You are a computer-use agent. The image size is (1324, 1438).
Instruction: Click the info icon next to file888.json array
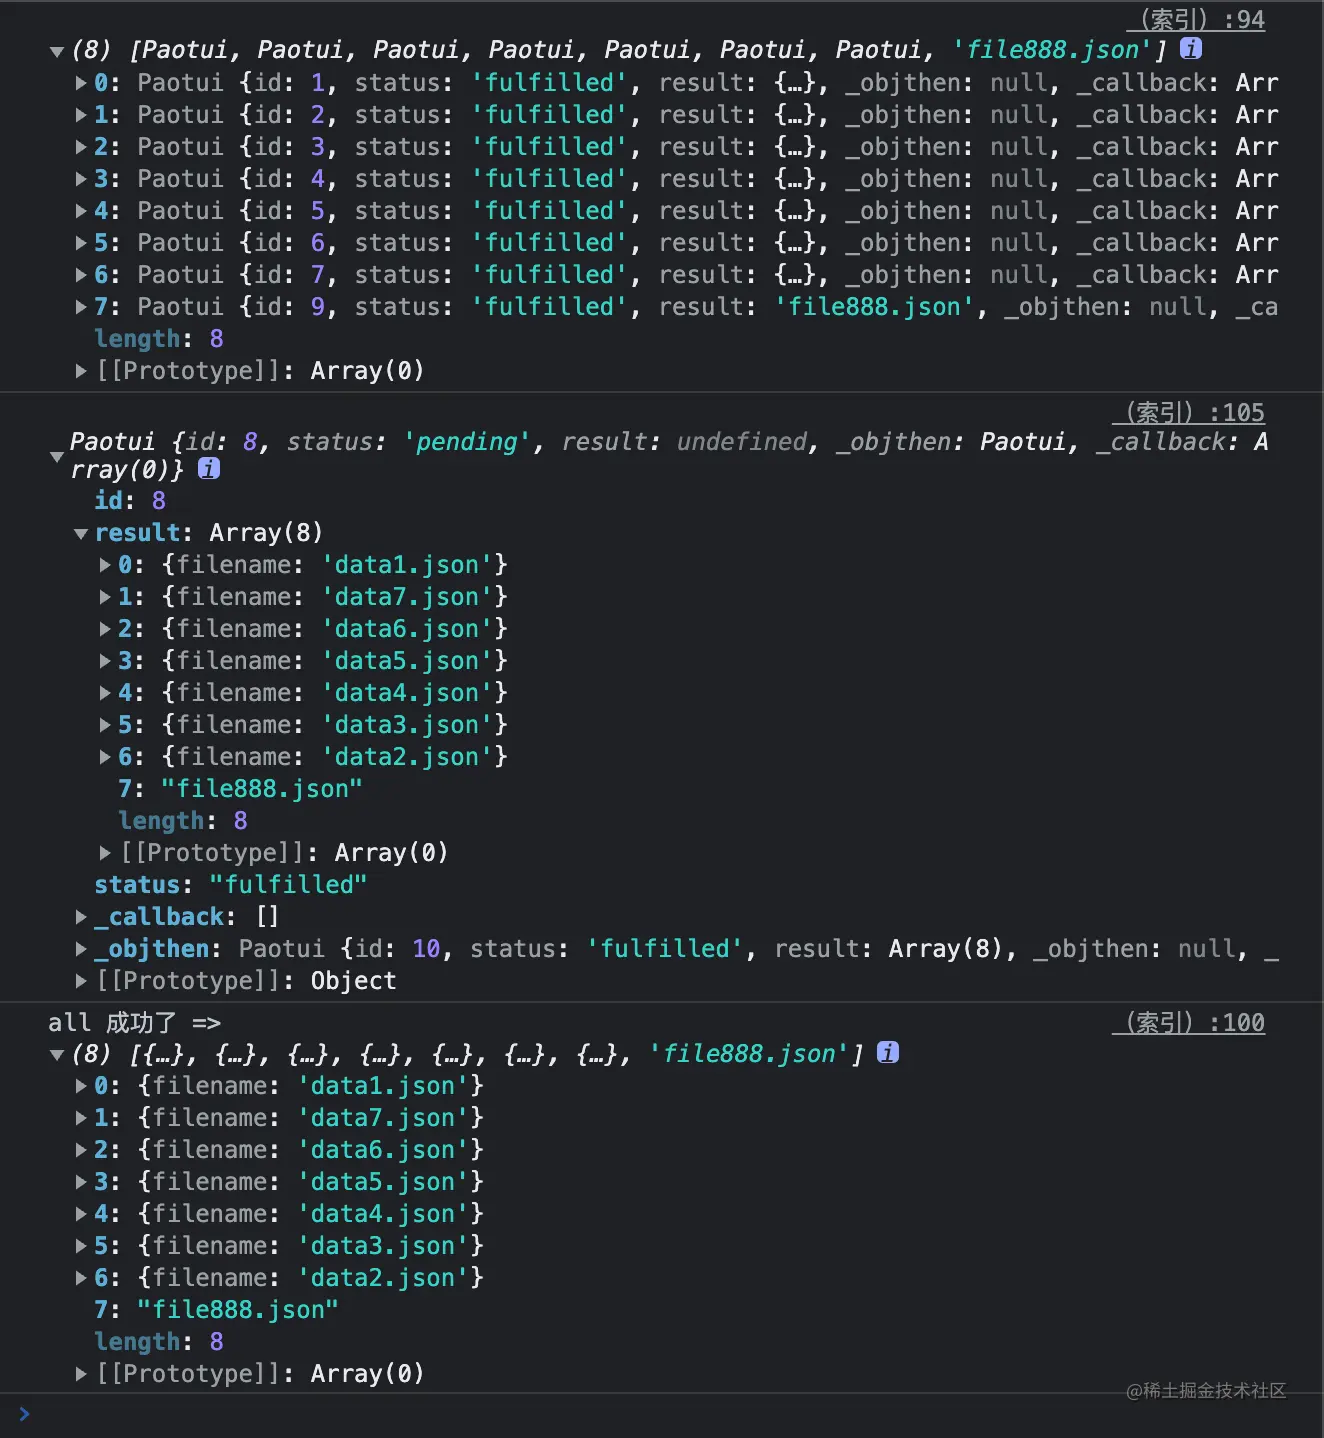pos(1190,49)
